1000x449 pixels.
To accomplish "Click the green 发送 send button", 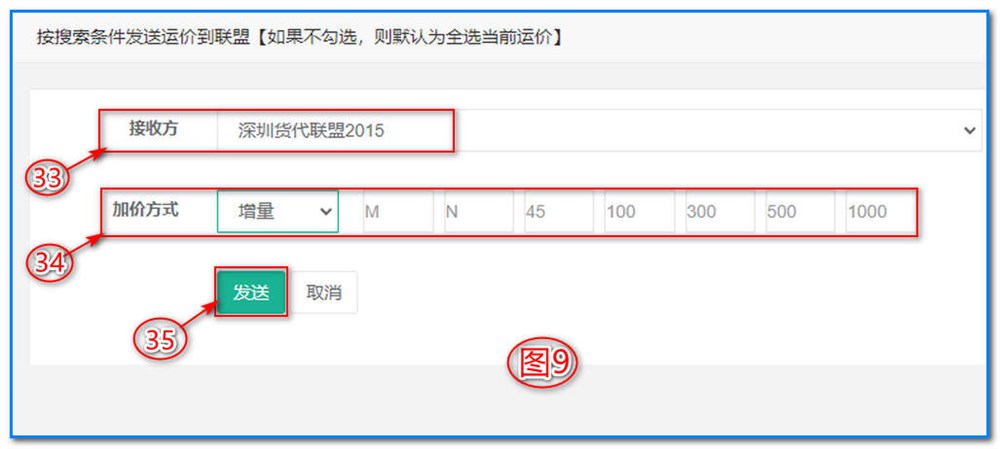I will coord(251,292).
